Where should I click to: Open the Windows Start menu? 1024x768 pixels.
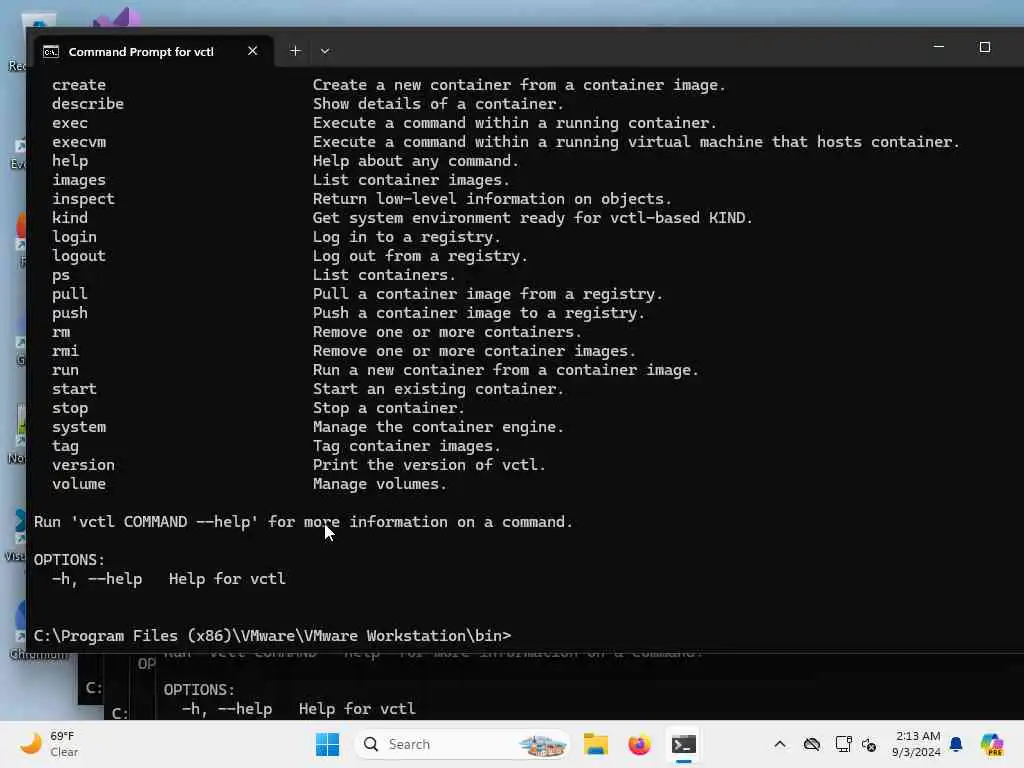pos(327,744)
